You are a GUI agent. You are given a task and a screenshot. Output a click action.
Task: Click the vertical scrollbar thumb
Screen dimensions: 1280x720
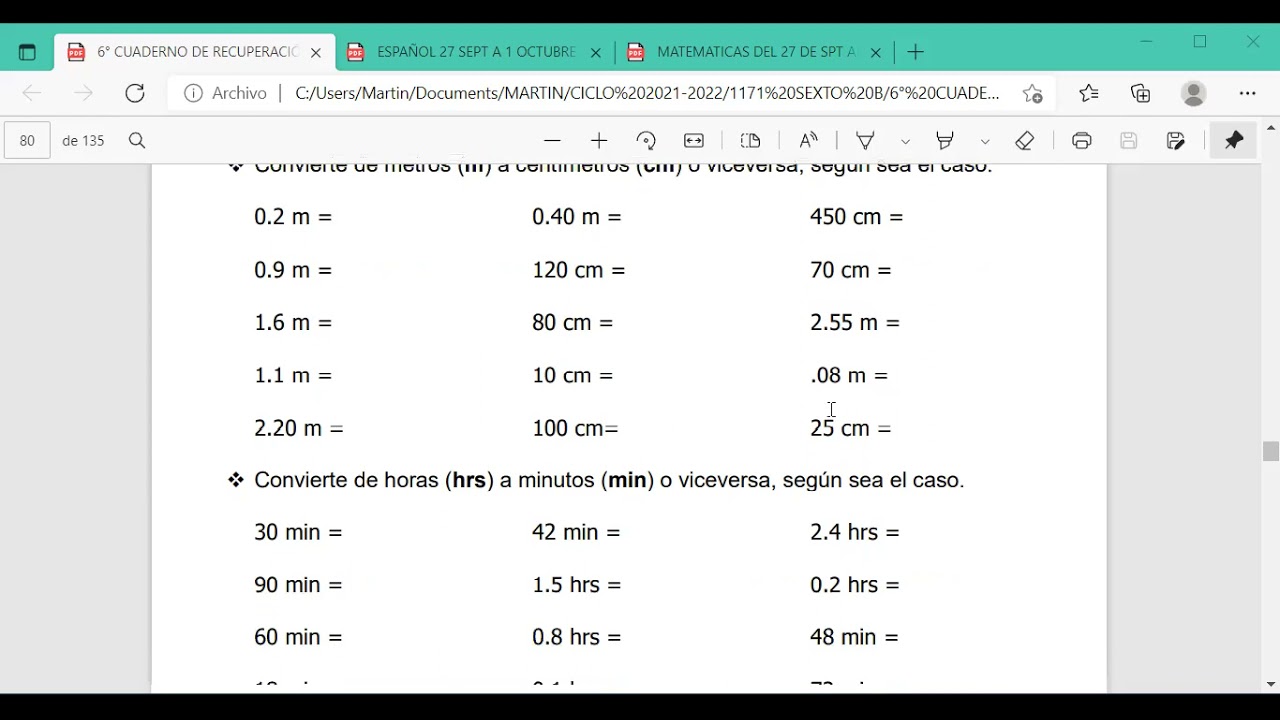(x=1271, y=452)
